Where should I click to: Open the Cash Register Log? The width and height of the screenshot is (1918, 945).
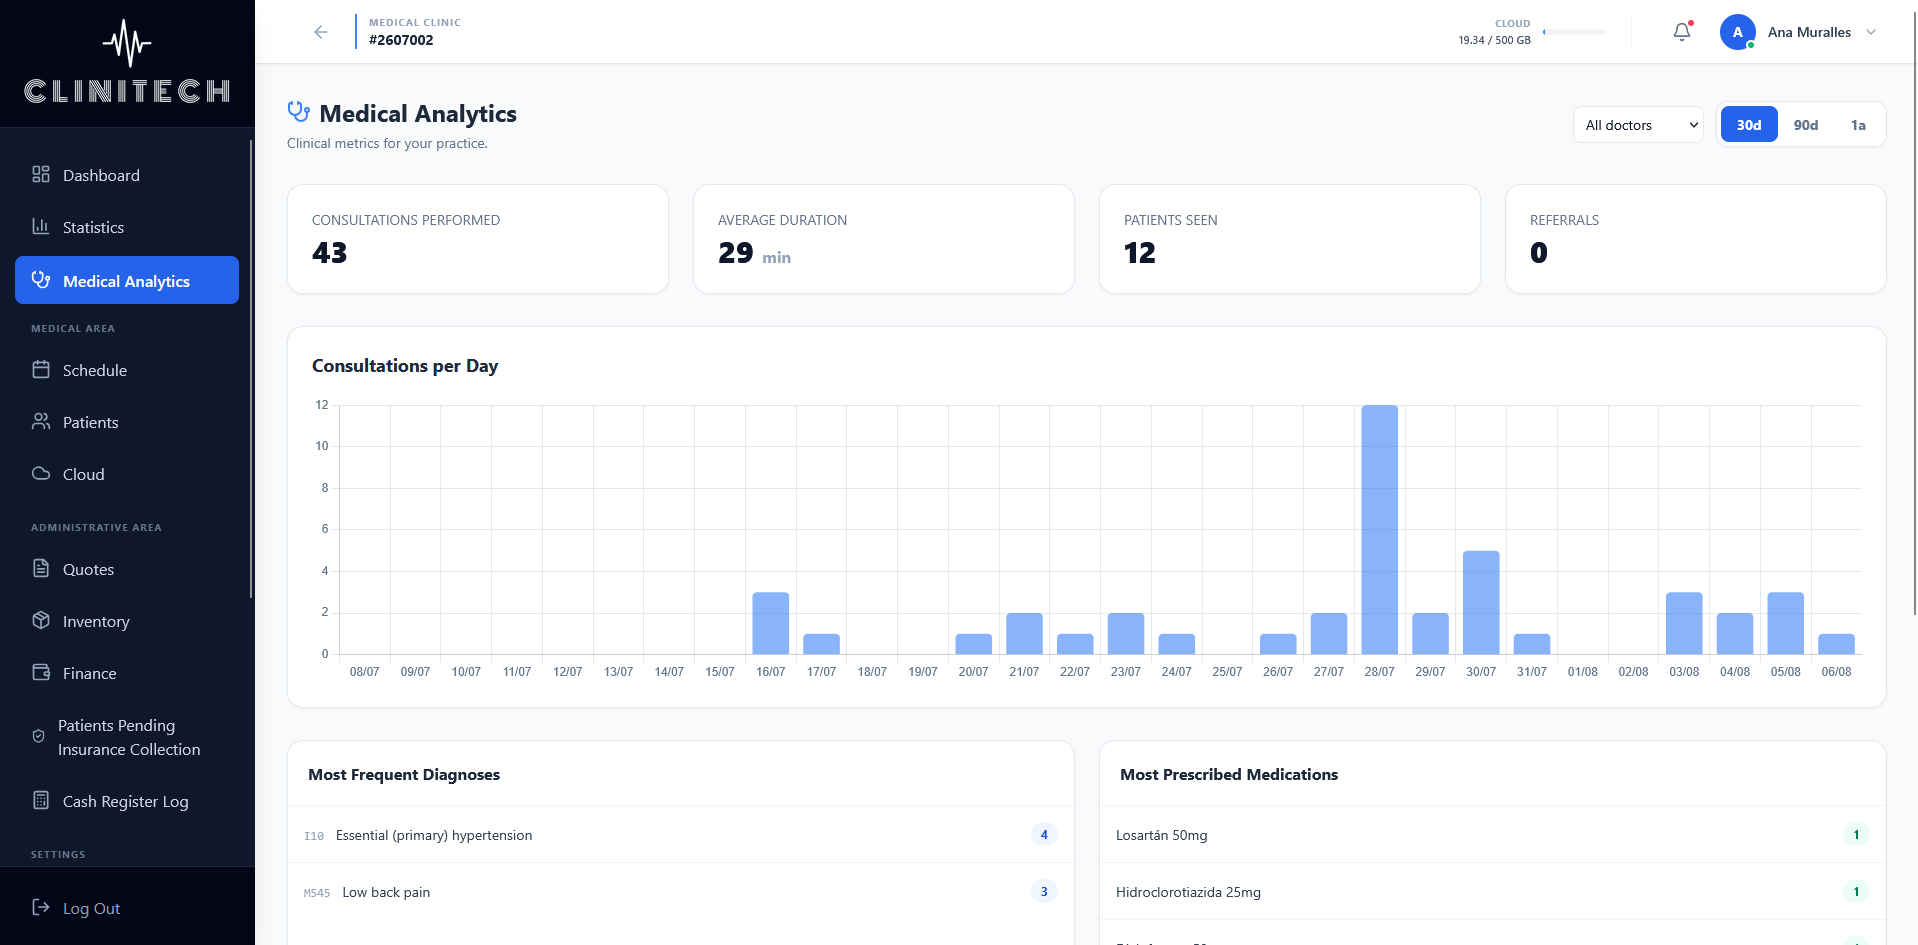[x=127, y=801]
